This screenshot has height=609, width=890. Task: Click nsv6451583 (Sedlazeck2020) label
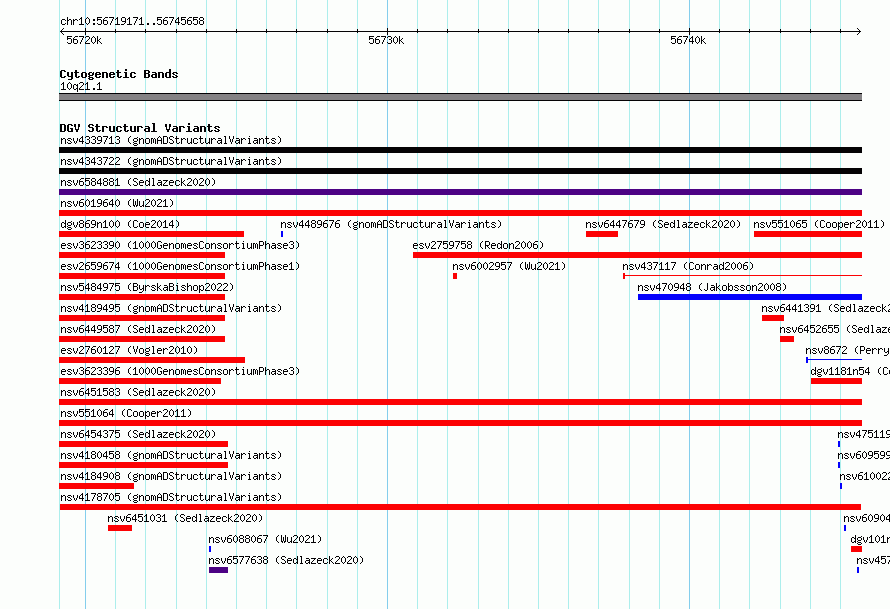point(138,392)
